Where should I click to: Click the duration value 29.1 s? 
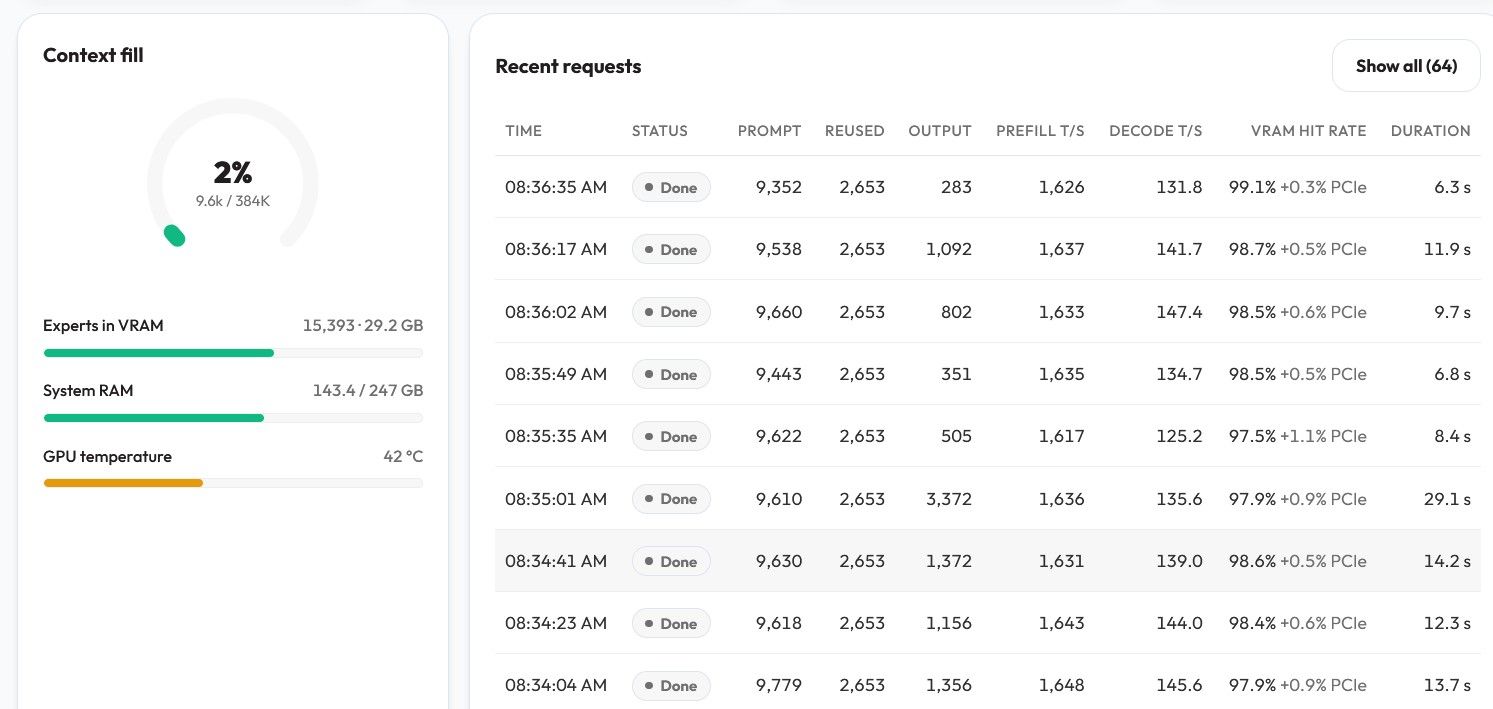pos(1447,498)
